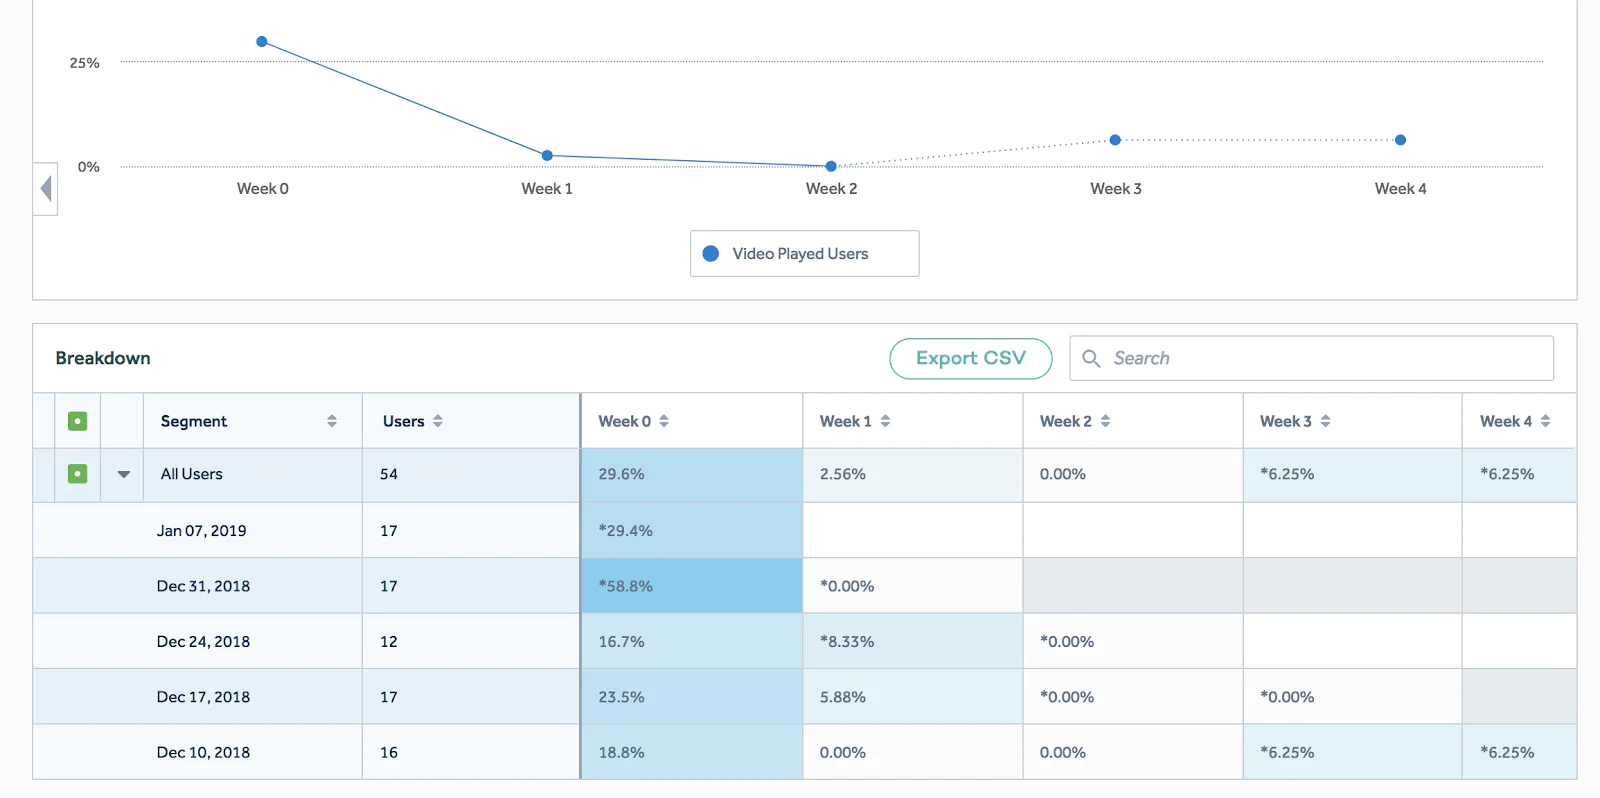Viewport: 1600px width, 798px height.
Task: Select the Week 3 chart data point
Action: [1115, 140]
